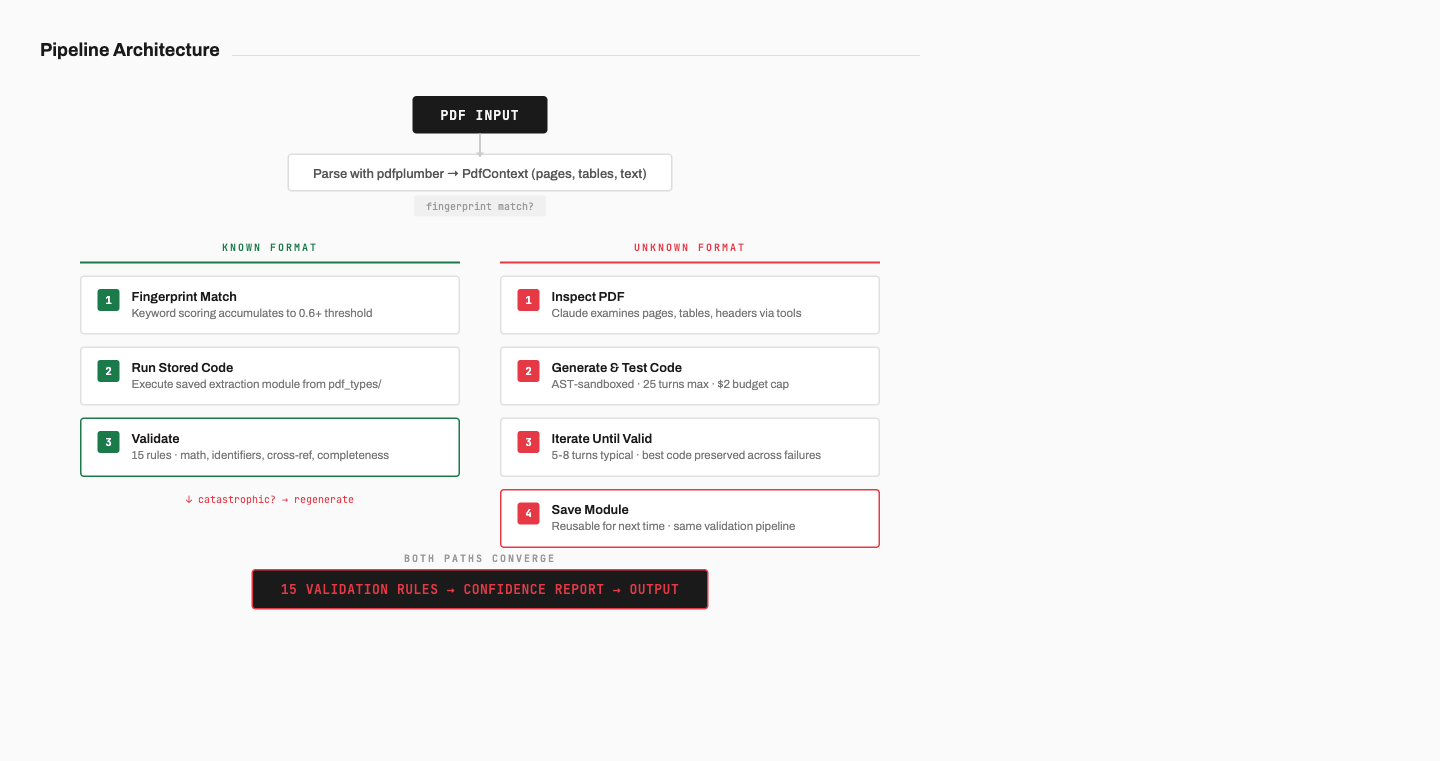The width and height of the screenshot is (1440, 761).
Task: Click the red step 2 Generate & Test badge
Action: pyautogui.click(x=528, y=370)
